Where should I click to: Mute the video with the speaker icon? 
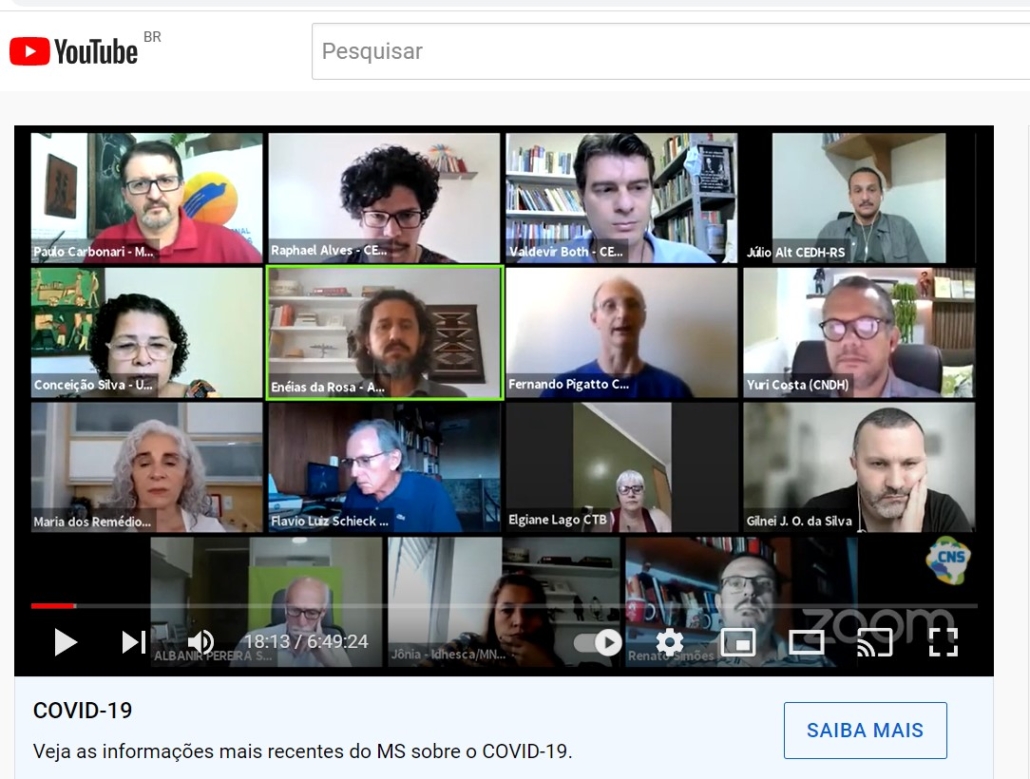coord(201,642)
